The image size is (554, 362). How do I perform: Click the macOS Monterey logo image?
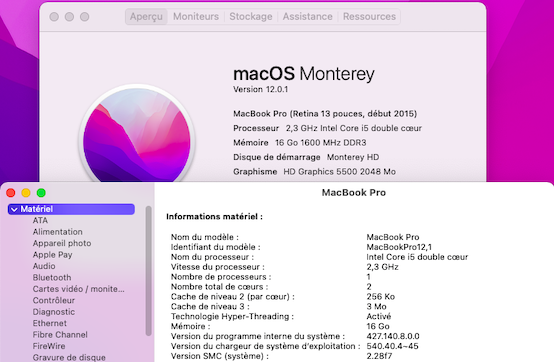(137, 134)
